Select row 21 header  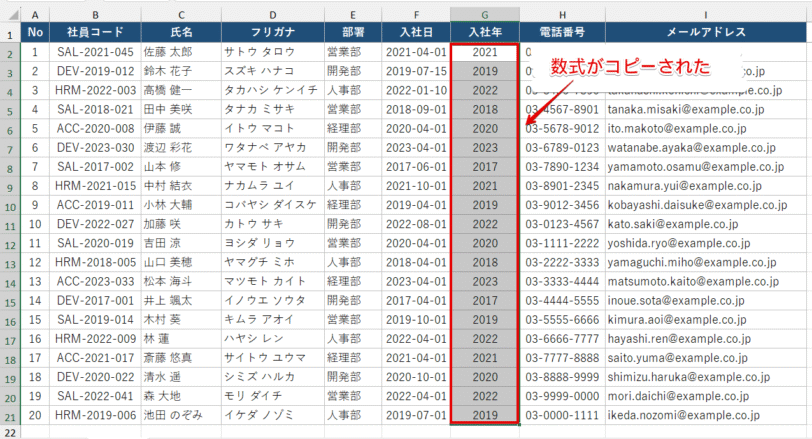(x=10, y=416)
